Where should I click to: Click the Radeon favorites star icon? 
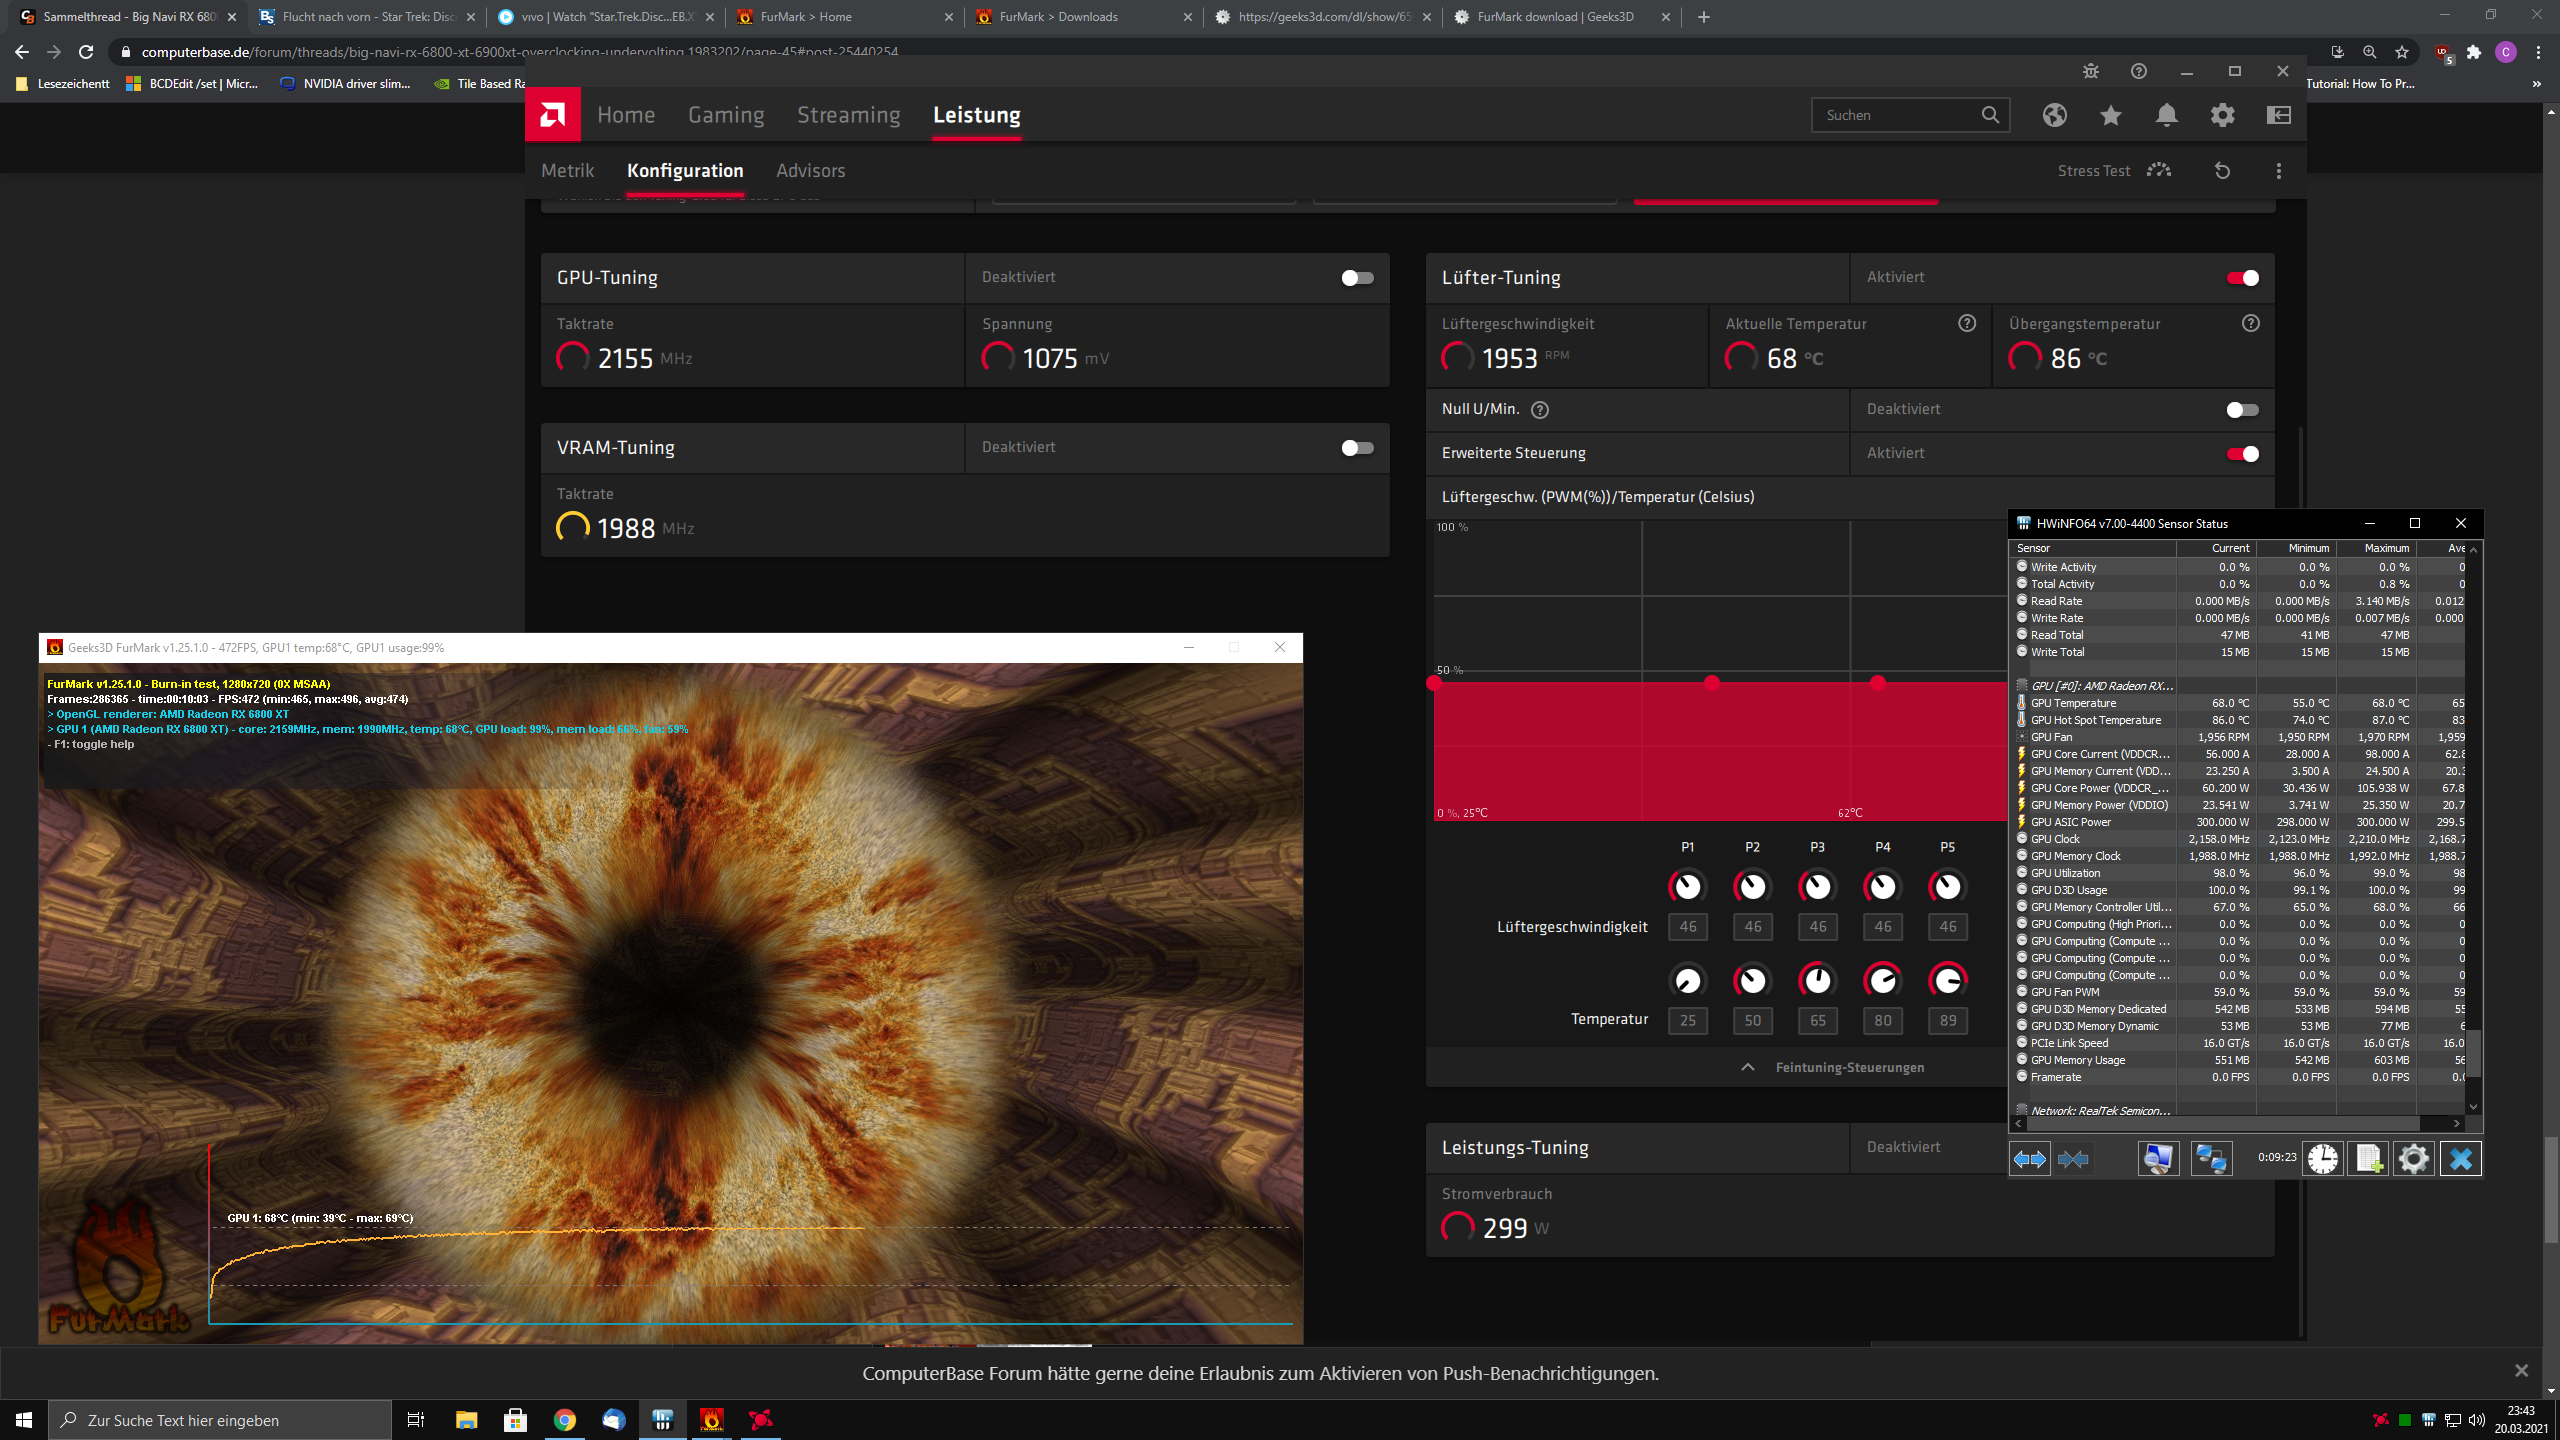point(2110,116)
